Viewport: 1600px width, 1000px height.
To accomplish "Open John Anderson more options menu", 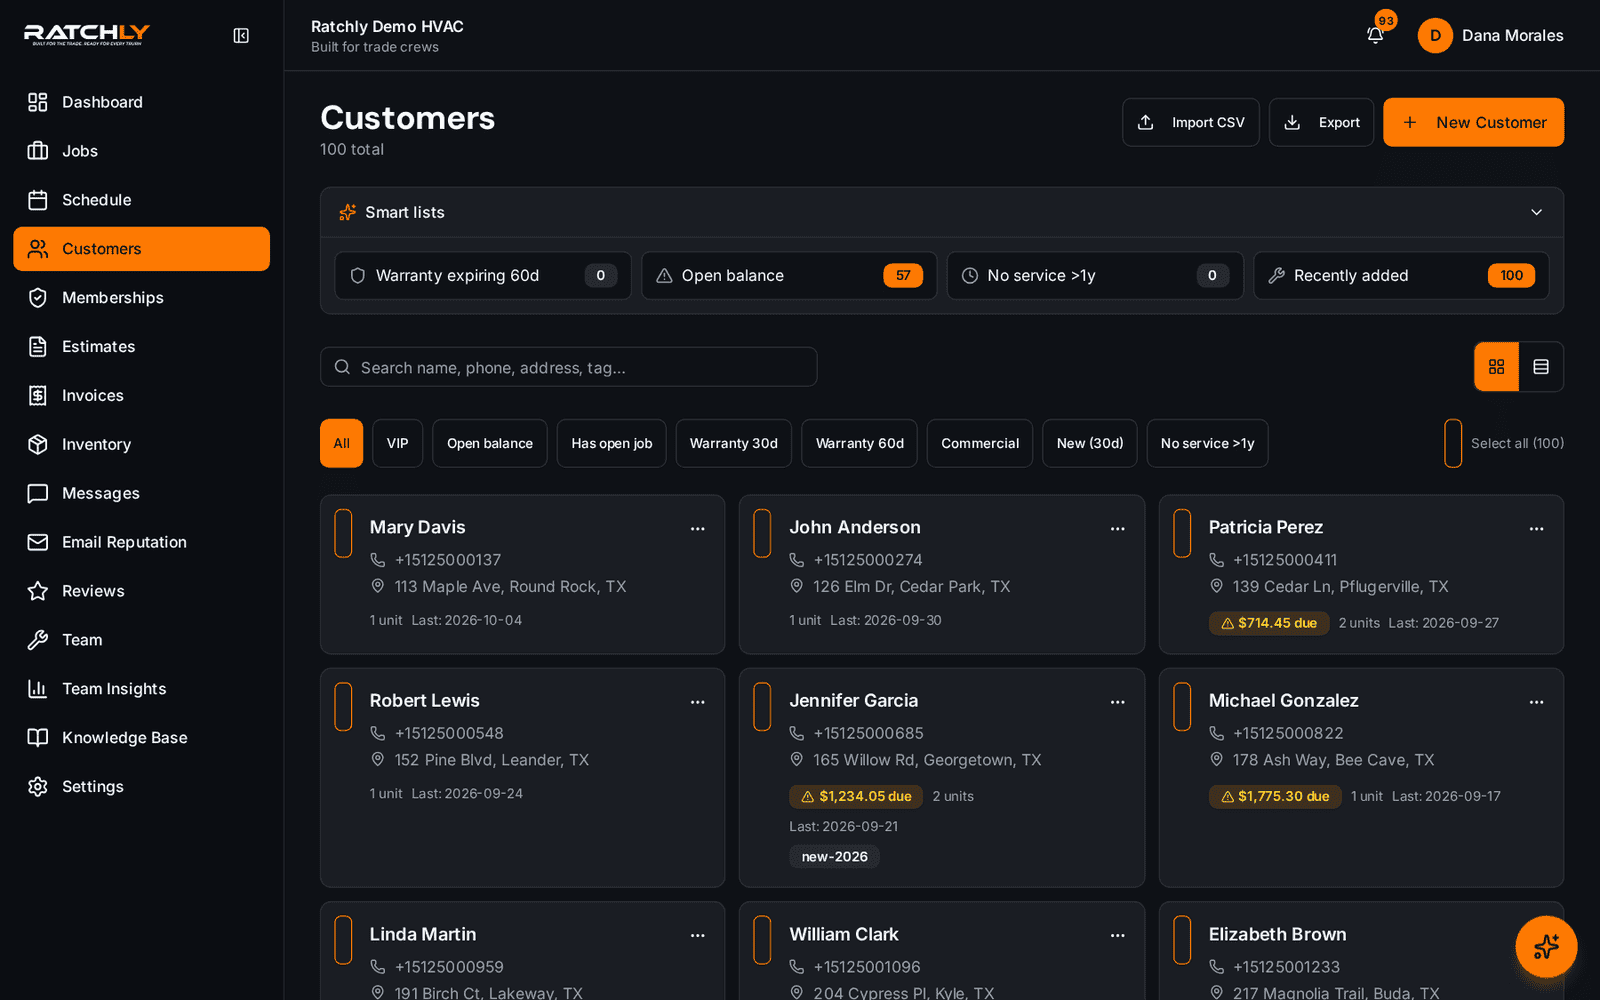I will [1118, 529].
